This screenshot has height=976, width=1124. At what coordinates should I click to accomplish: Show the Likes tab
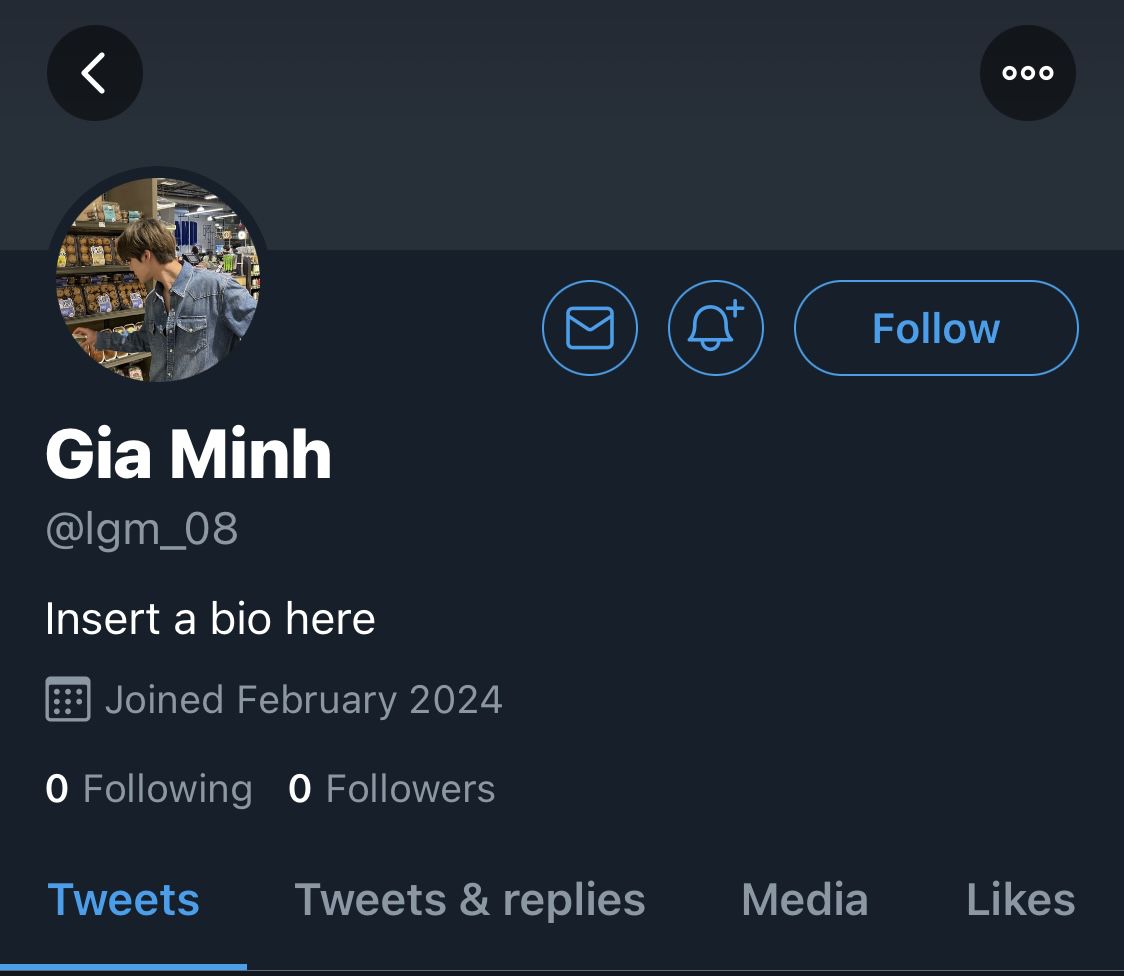click(1020, 900)
